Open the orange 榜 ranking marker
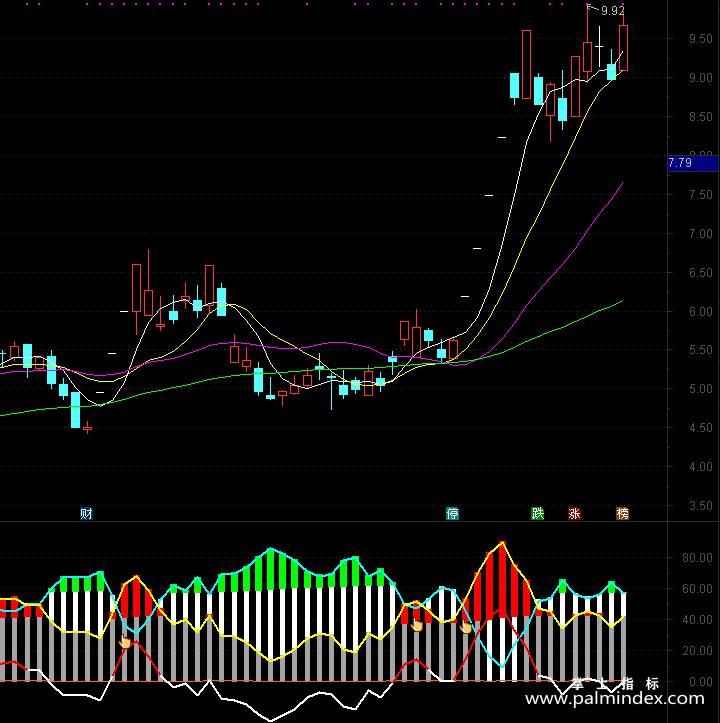The width and height of the screenshot is (720, 723). (623, 513)
